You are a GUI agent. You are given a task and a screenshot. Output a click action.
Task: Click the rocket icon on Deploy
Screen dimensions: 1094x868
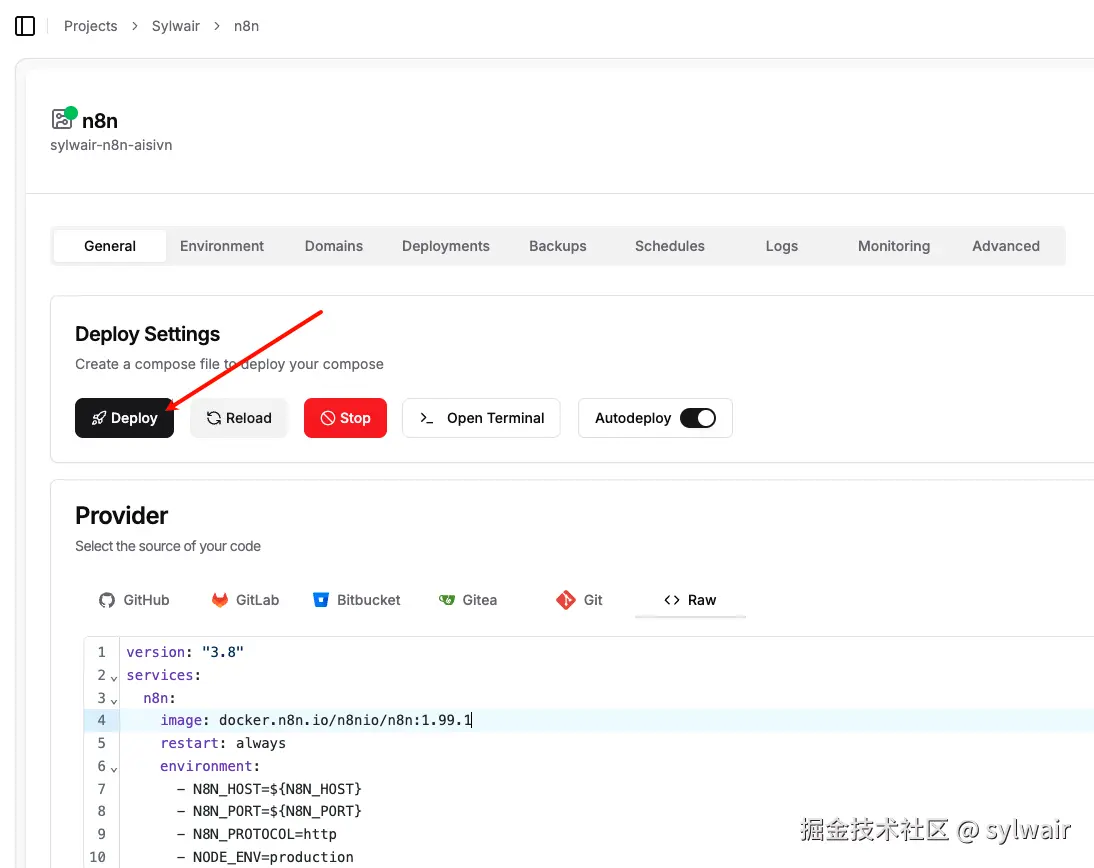pyautogui.click(x=99, y=418)
